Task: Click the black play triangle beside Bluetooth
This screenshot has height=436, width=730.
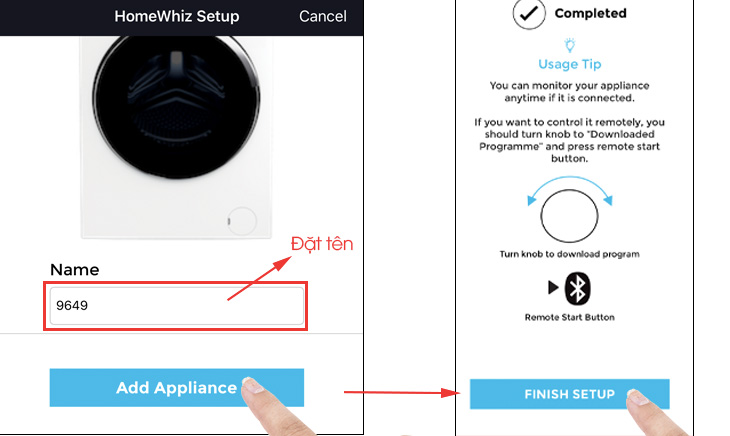Action: tap(553, 288)
